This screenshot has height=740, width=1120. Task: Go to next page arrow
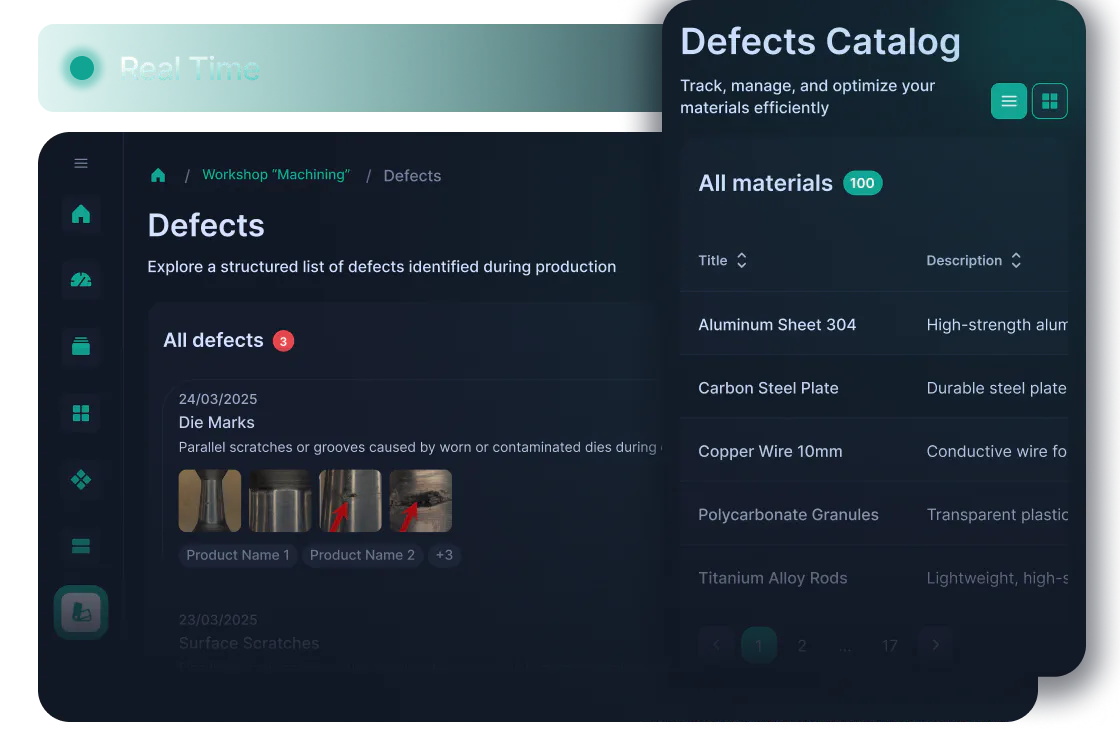pyautogui.click(x=935, y=645)
